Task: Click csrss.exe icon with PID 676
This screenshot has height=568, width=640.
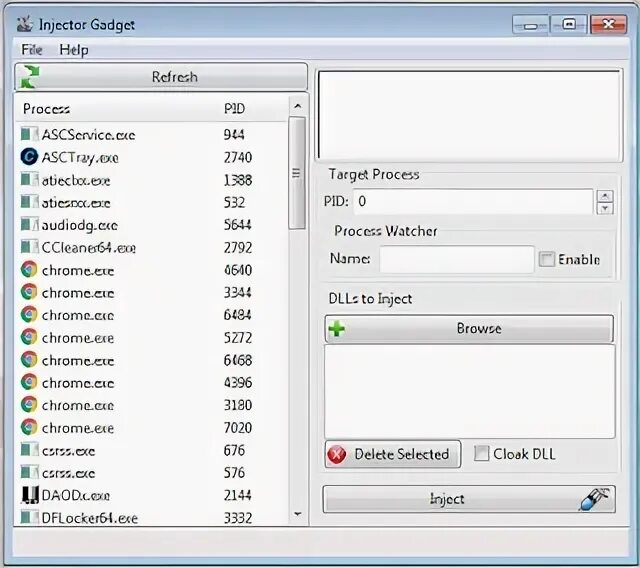Action: coord(29,450)
